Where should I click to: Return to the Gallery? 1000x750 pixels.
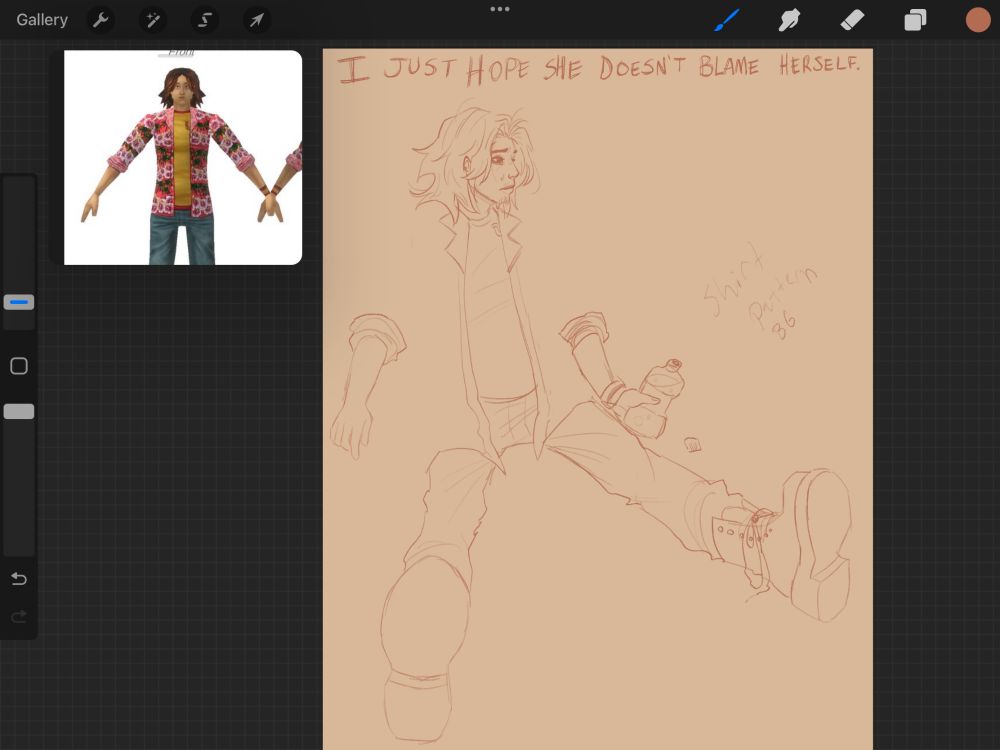click(42, 20)
